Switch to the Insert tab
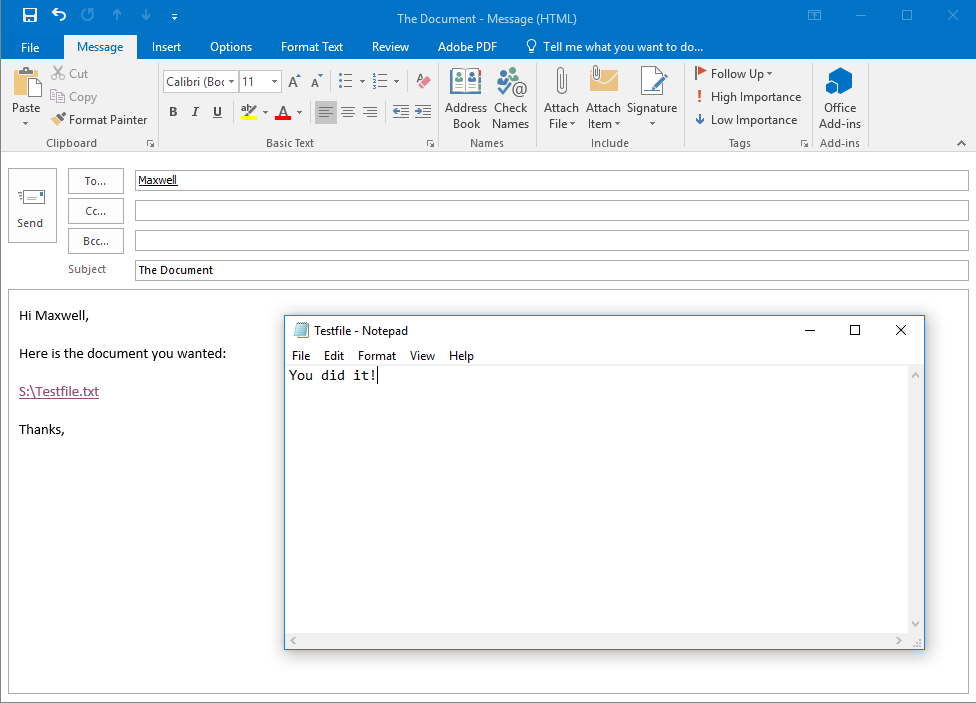The width and height of the screenshot is (976, 703). [166, 47]
